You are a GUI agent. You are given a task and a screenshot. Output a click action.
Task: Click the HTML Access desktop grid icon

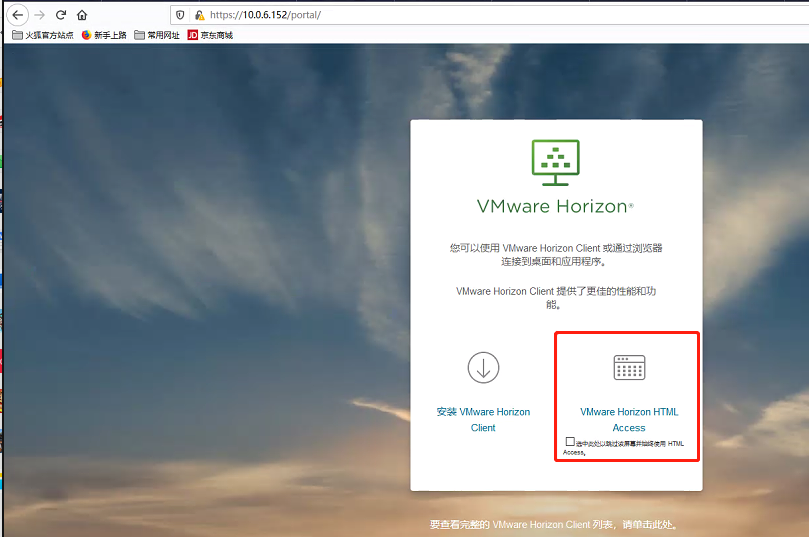[629, 367]
